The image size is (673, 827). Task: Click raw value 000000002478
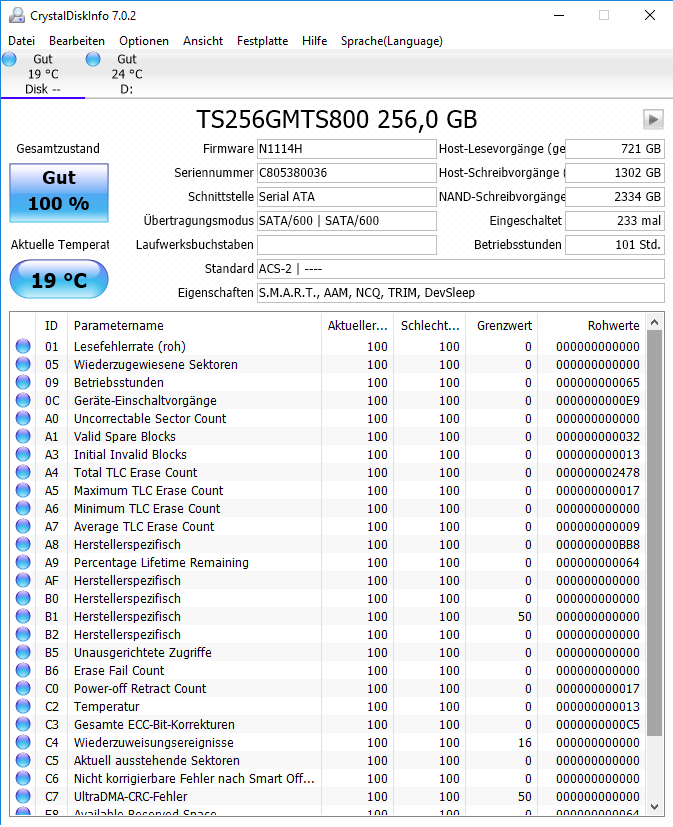click(598, 473)
